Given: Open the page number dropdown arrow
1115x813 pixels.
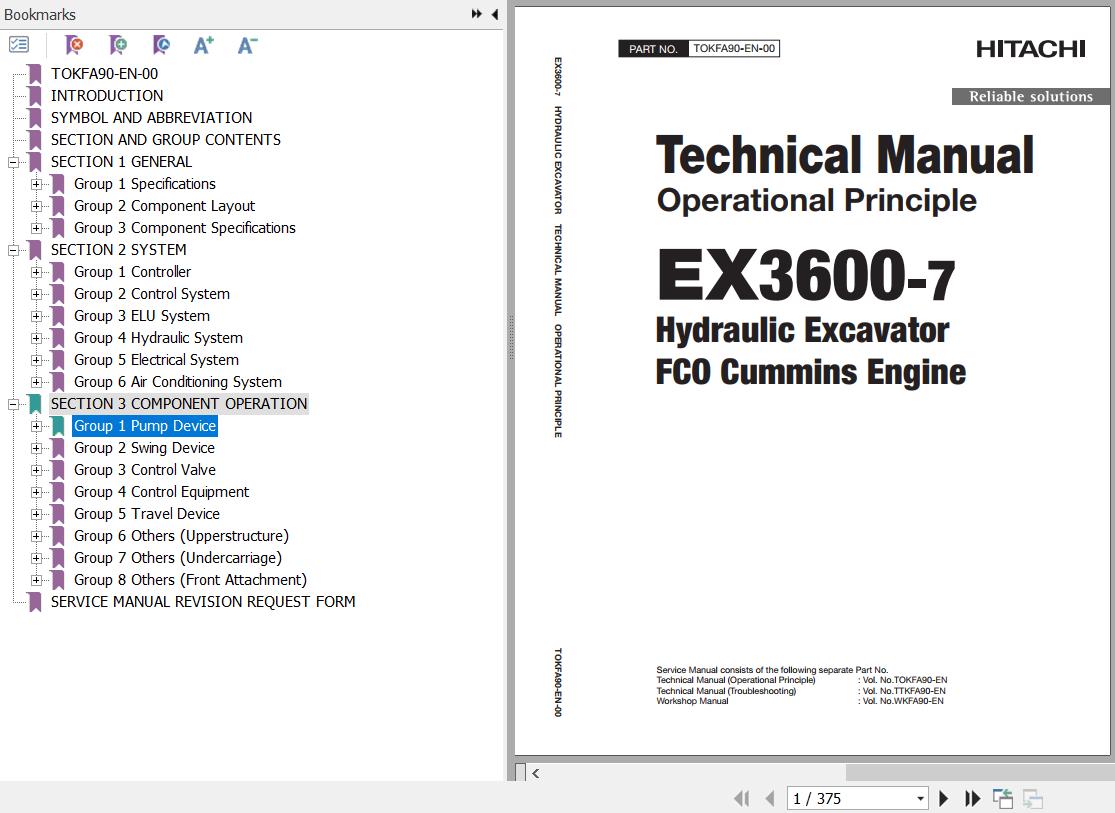Looking at the screenshot, I should point(920,799).
